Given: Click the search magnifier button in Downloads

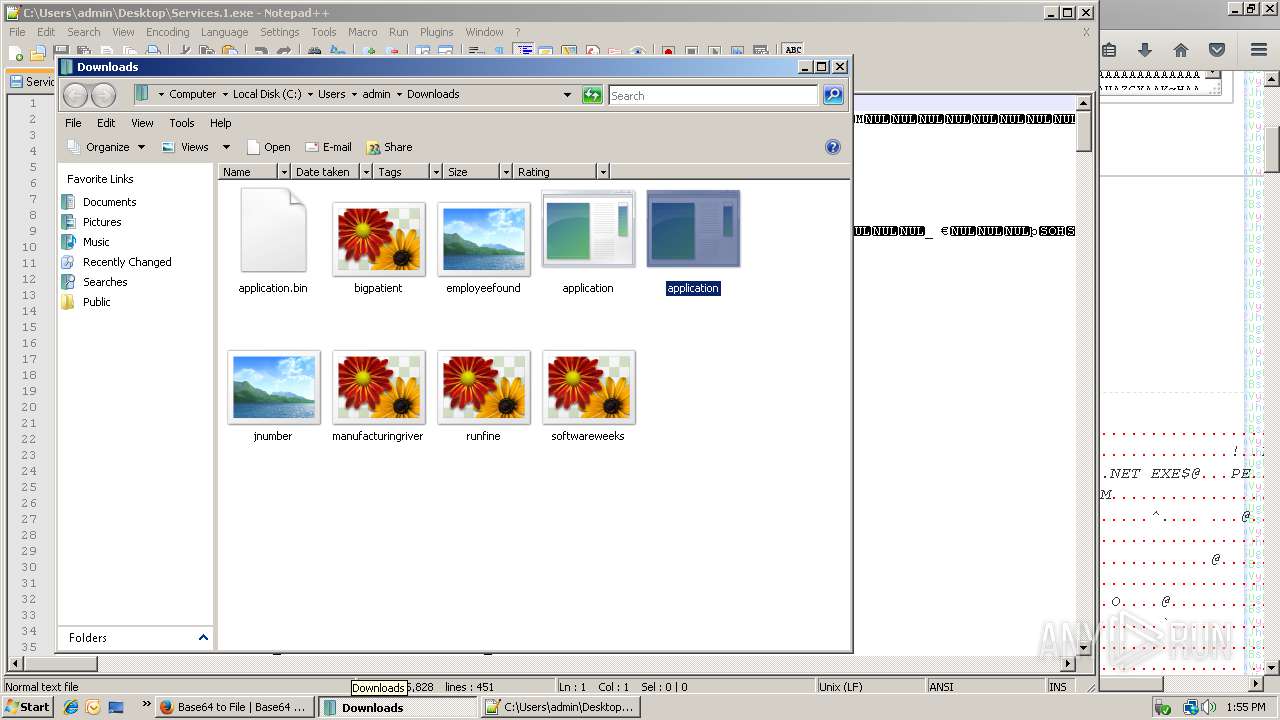Looking at the screenshot, I should [833, 95].
